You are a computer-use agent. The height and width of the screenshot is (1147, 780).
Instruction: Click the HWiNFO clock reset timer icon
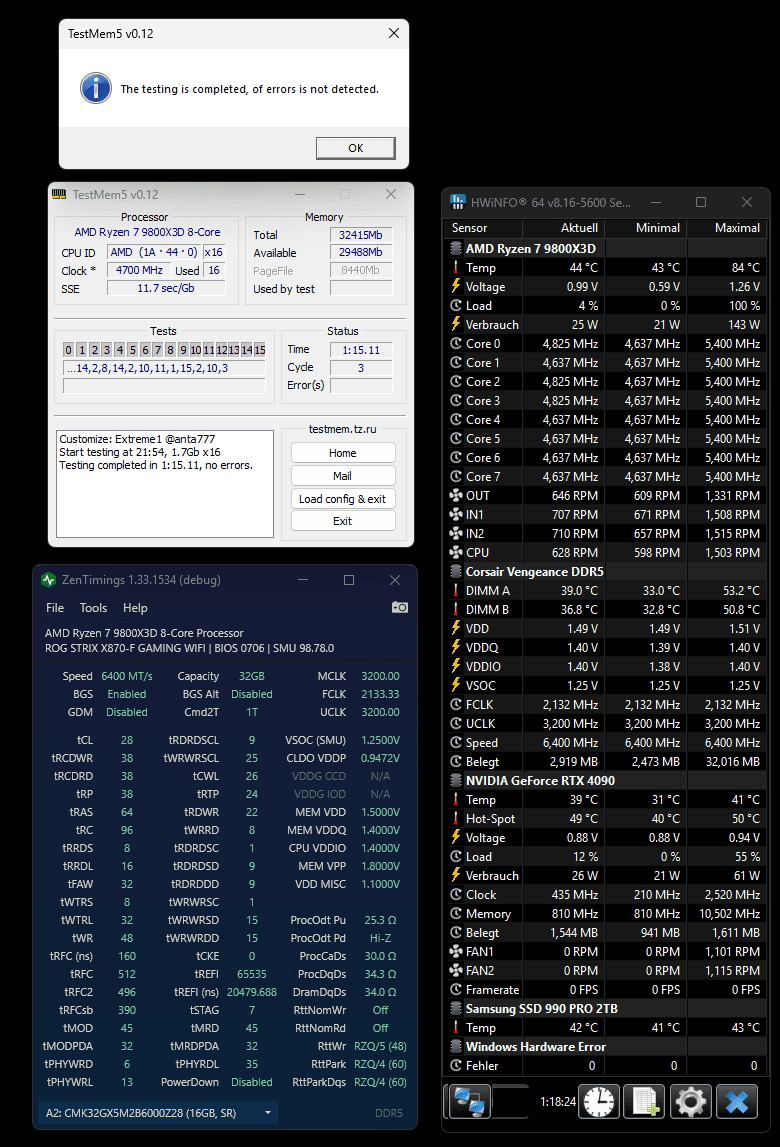point(599,1102)
